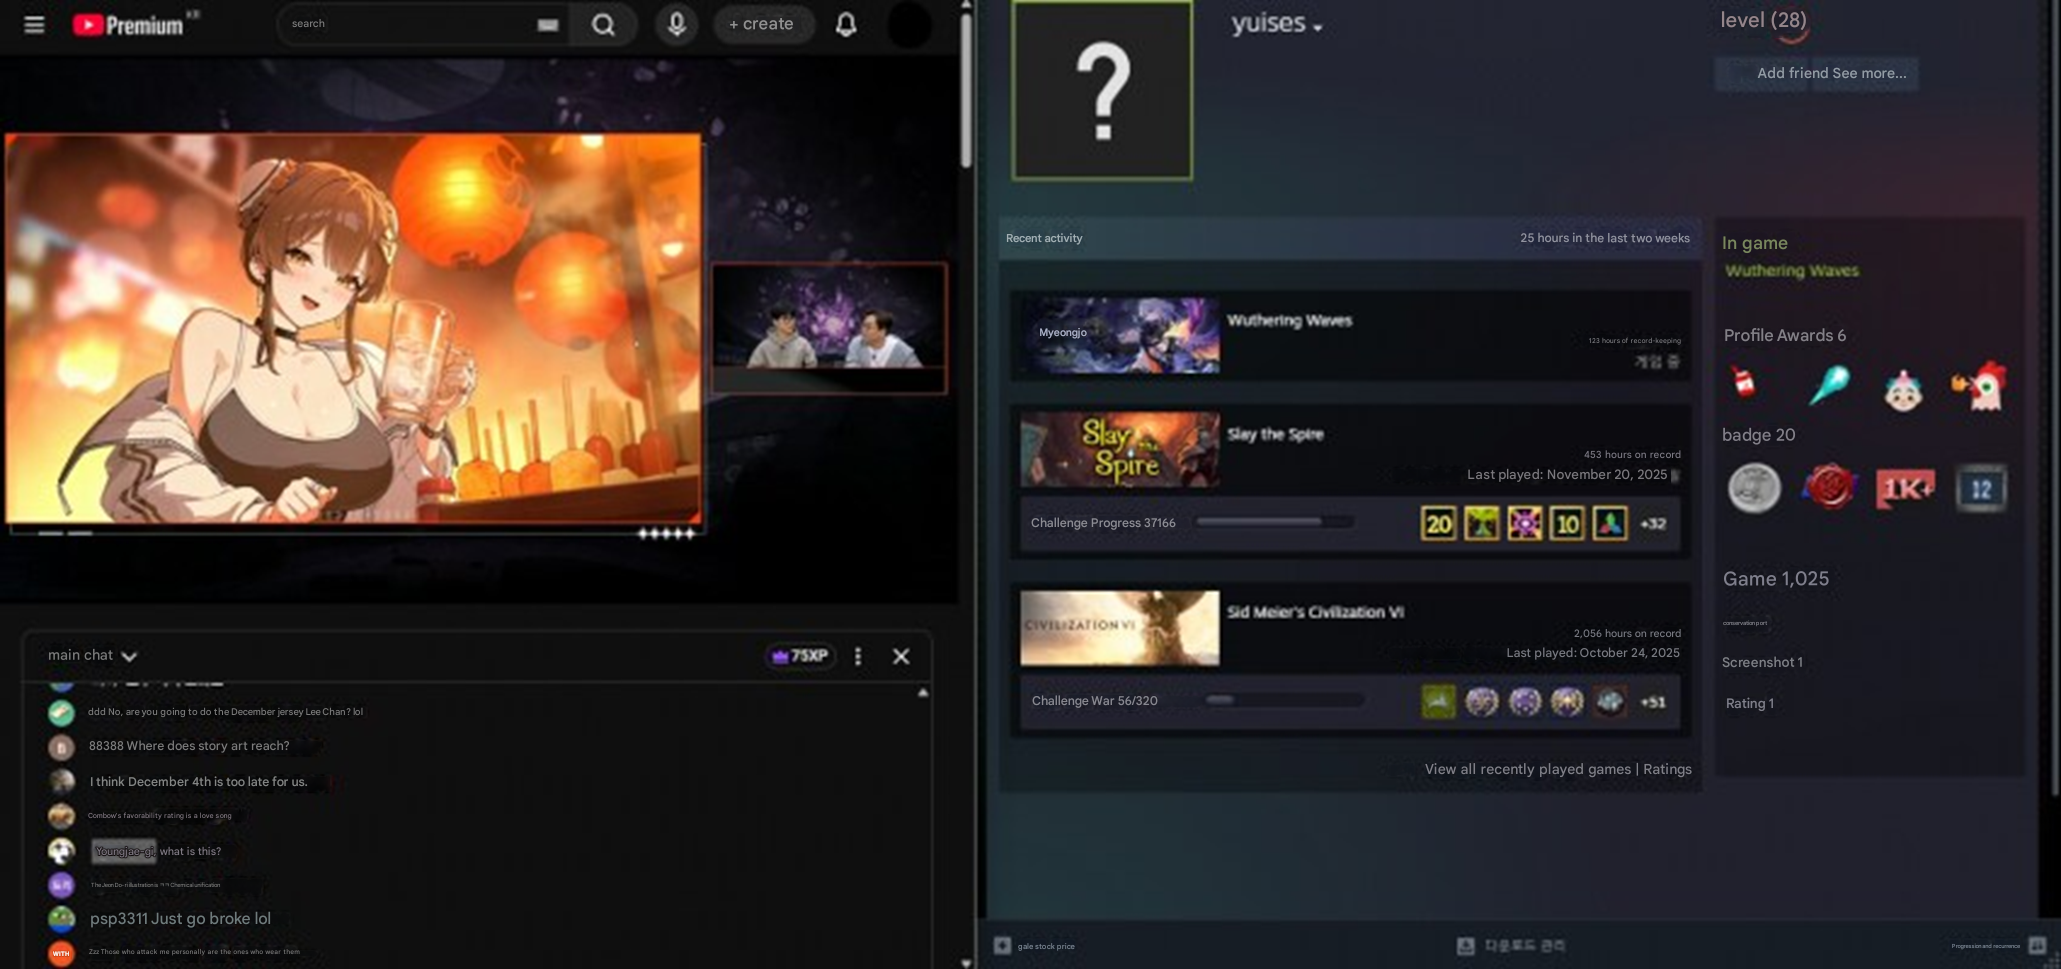Click the purple flower Slay the Spire achievement
Screen dimensions: 2061x969
coord(1525,523)
